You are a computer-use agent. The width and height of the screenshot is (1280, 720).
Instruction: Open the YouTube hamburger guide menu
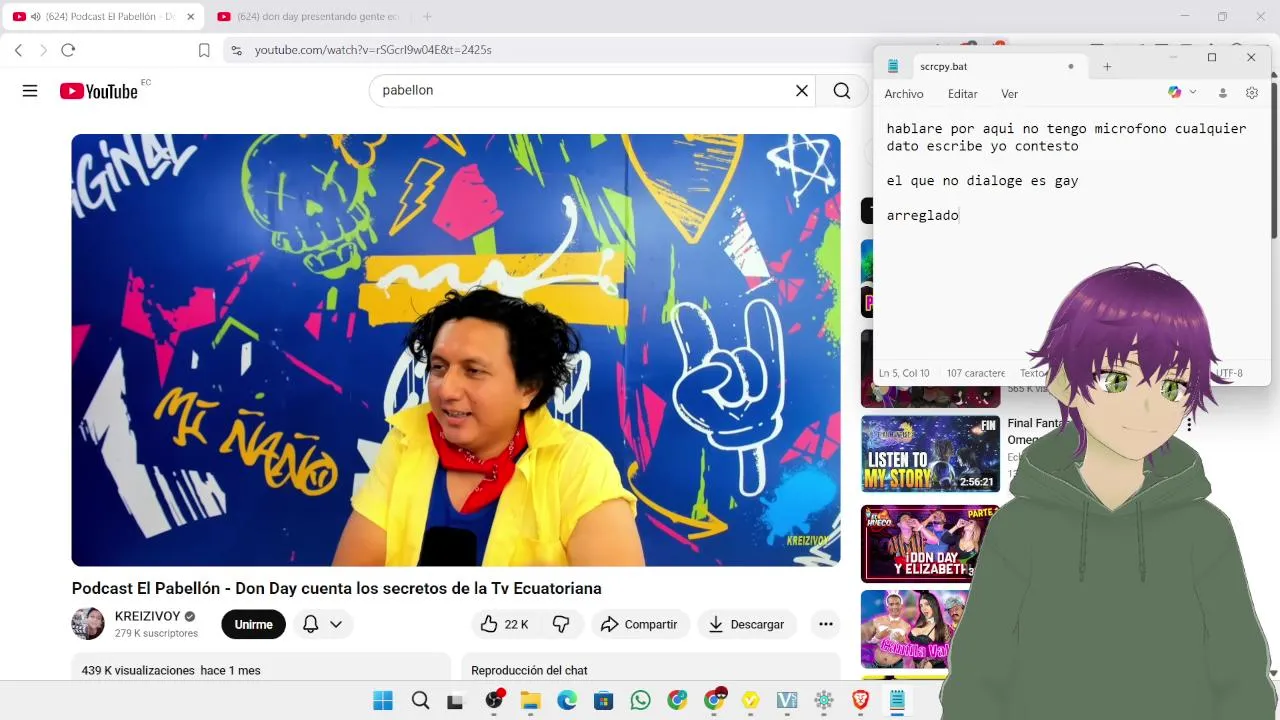click(x=30, y=91)
